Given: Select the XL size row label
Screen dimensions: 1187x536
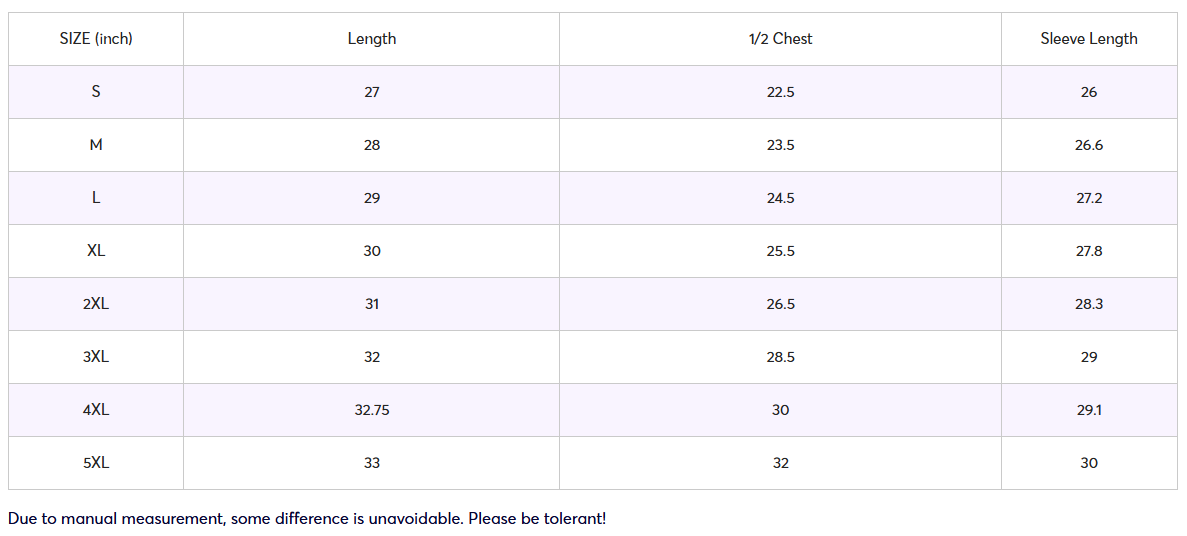Looking at the screenshot, I should tap(96, 251).
